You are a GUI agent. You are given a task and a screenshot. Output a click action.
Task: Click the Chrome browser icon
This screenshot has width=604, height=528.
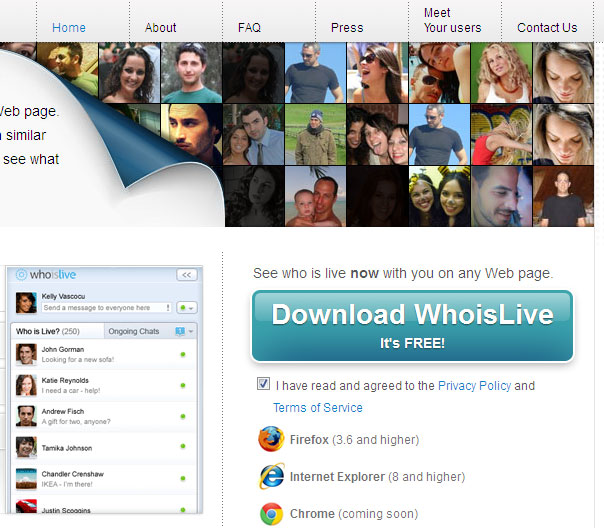point(272,514)
